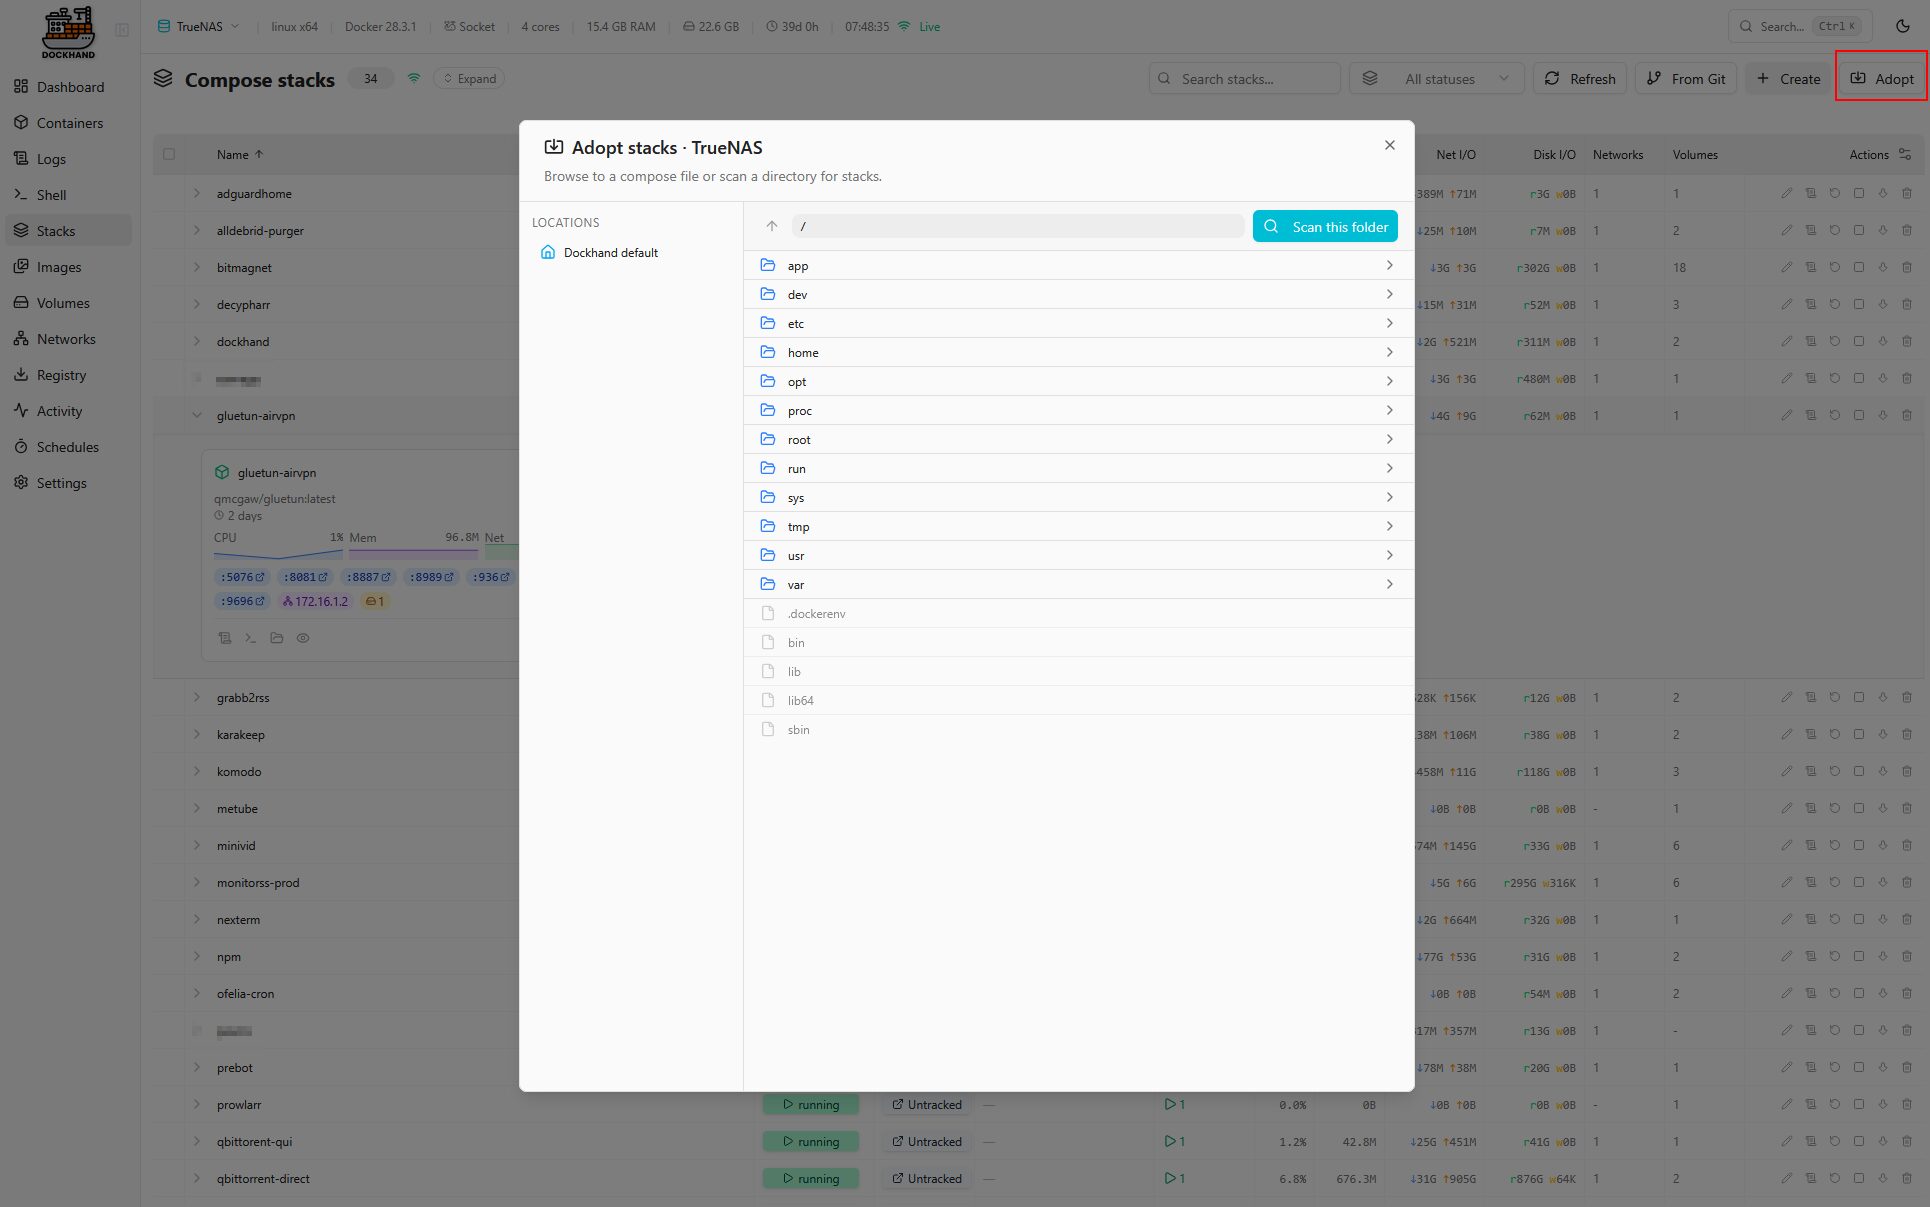Click the trash icon for komodo
Viewport: 1930px width, 1207px height.
1906,771
